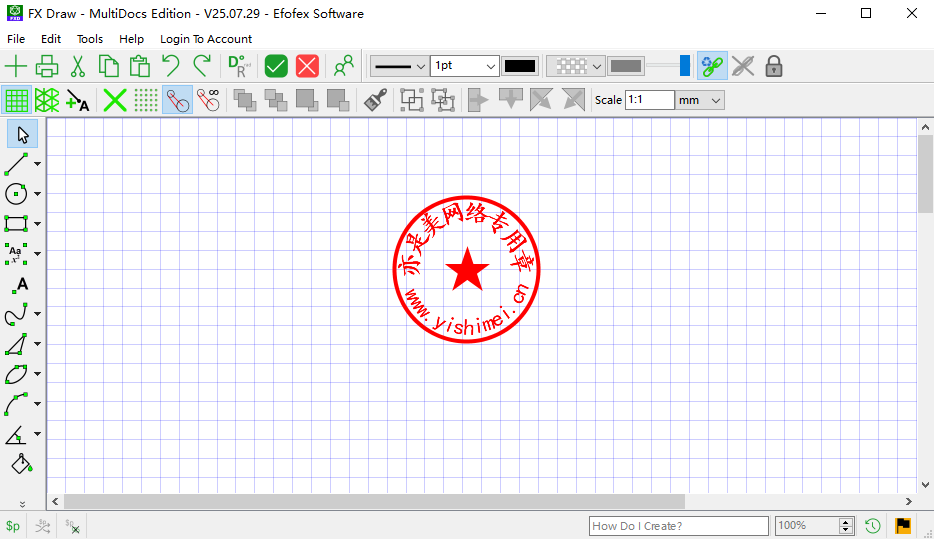
Task: Open the File menu
Action: coord(16,39)
